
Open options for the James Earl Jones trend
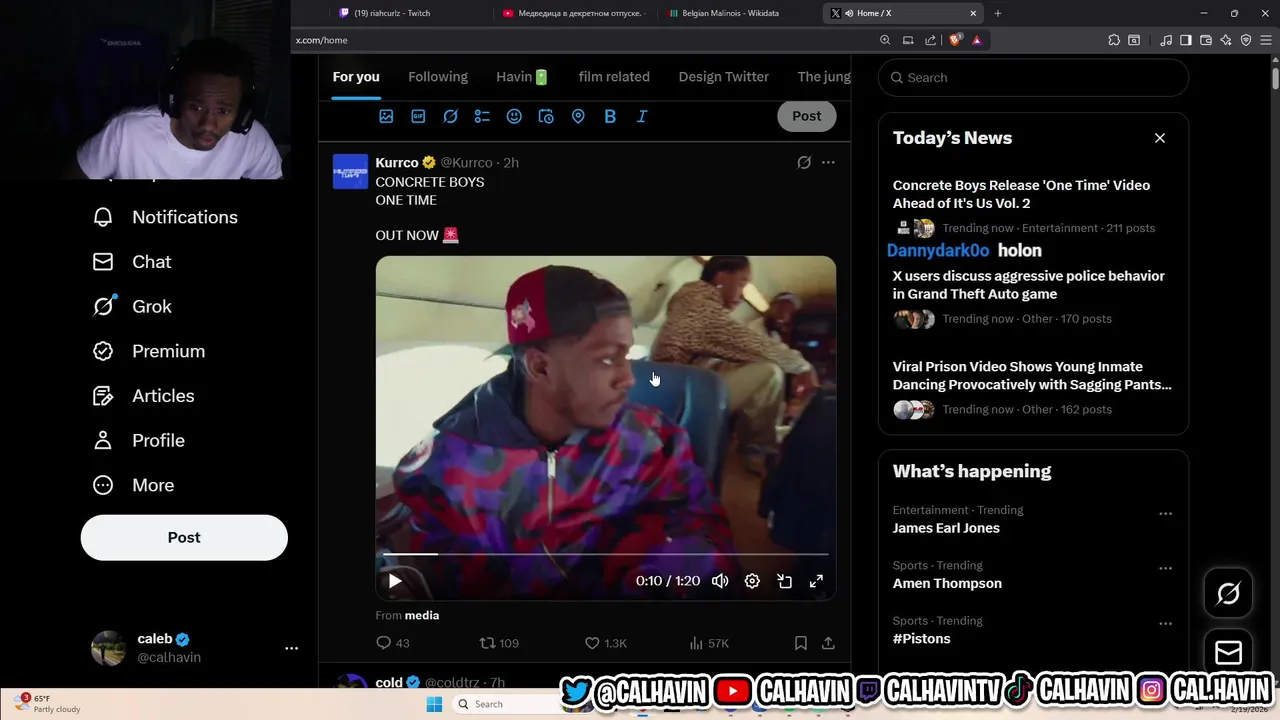click(1165, 513)
